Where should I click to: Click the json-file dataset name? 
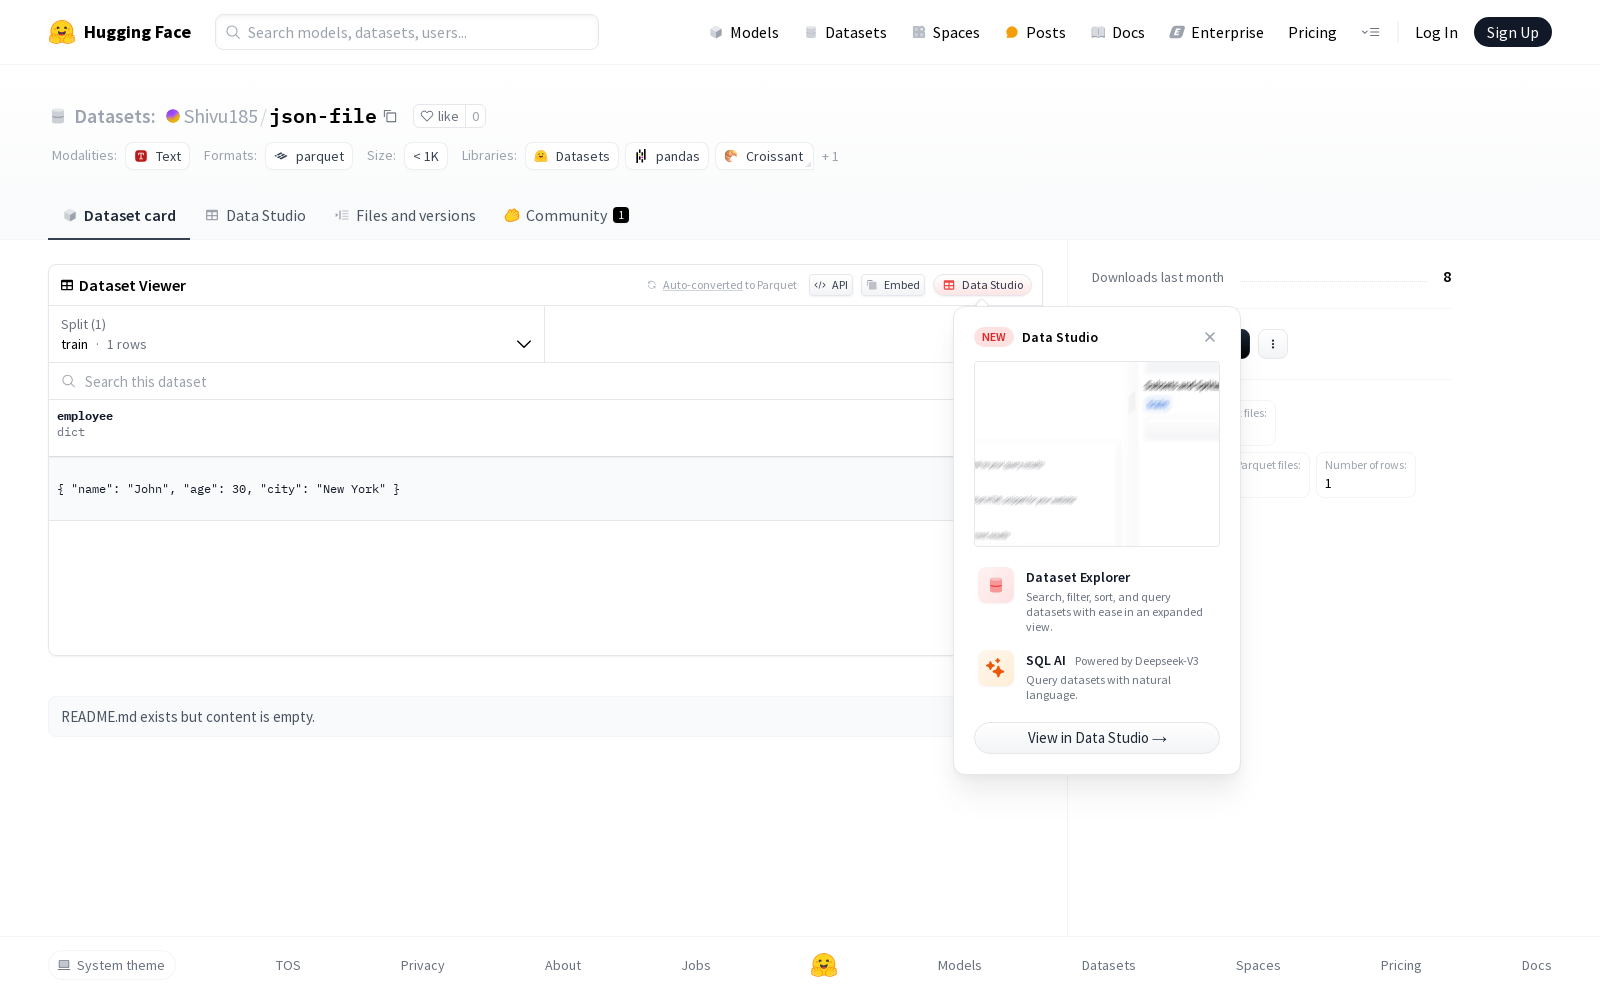323,116
